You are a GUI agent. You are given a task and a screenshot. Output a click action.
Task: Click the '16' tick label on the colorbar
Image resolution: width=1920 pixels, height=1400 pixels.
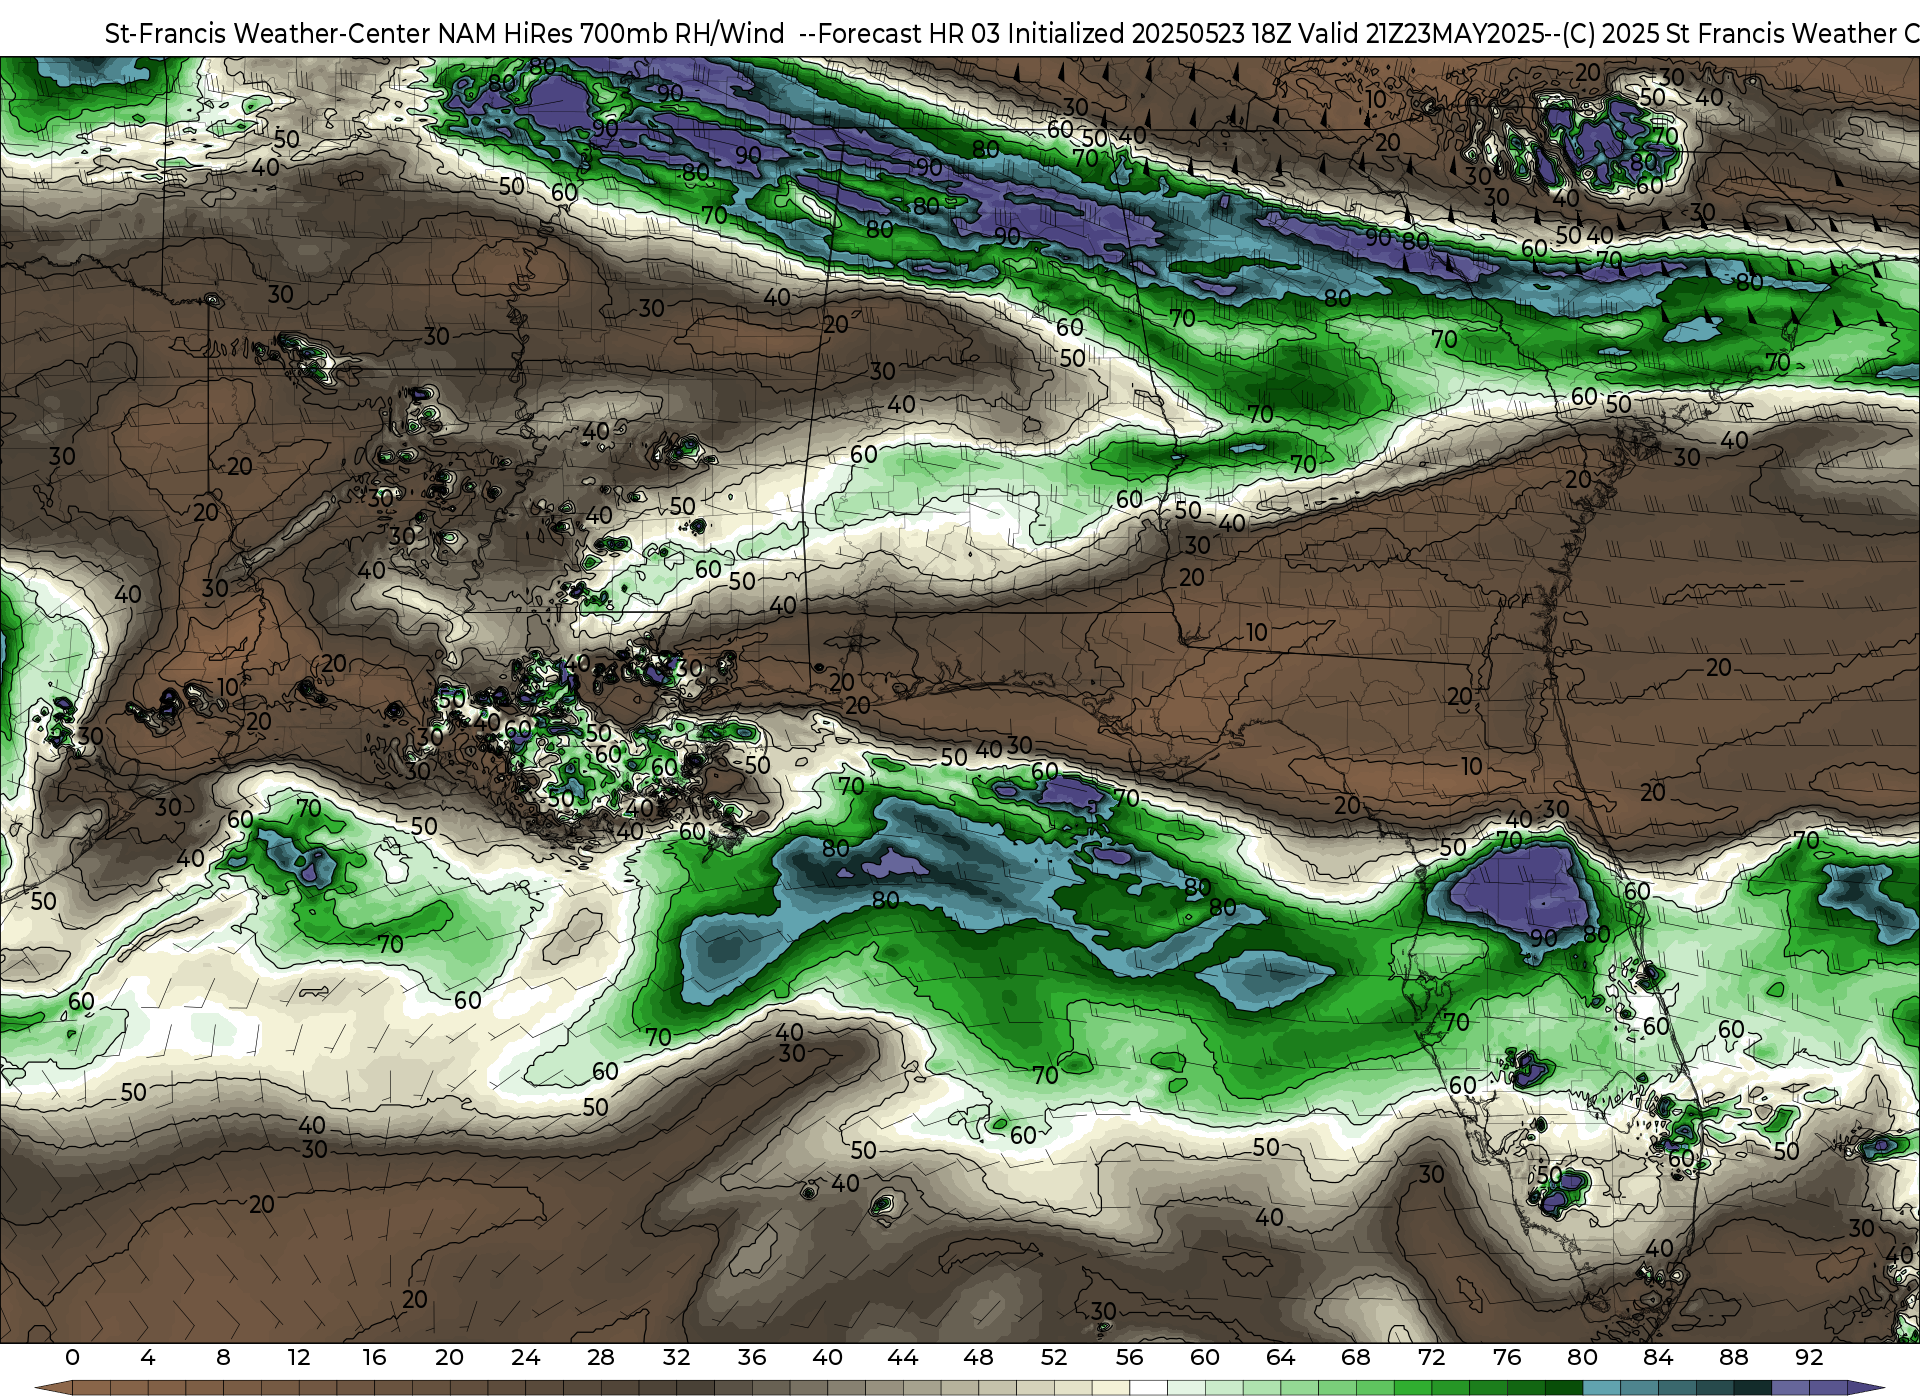(x=374, y=1357)
